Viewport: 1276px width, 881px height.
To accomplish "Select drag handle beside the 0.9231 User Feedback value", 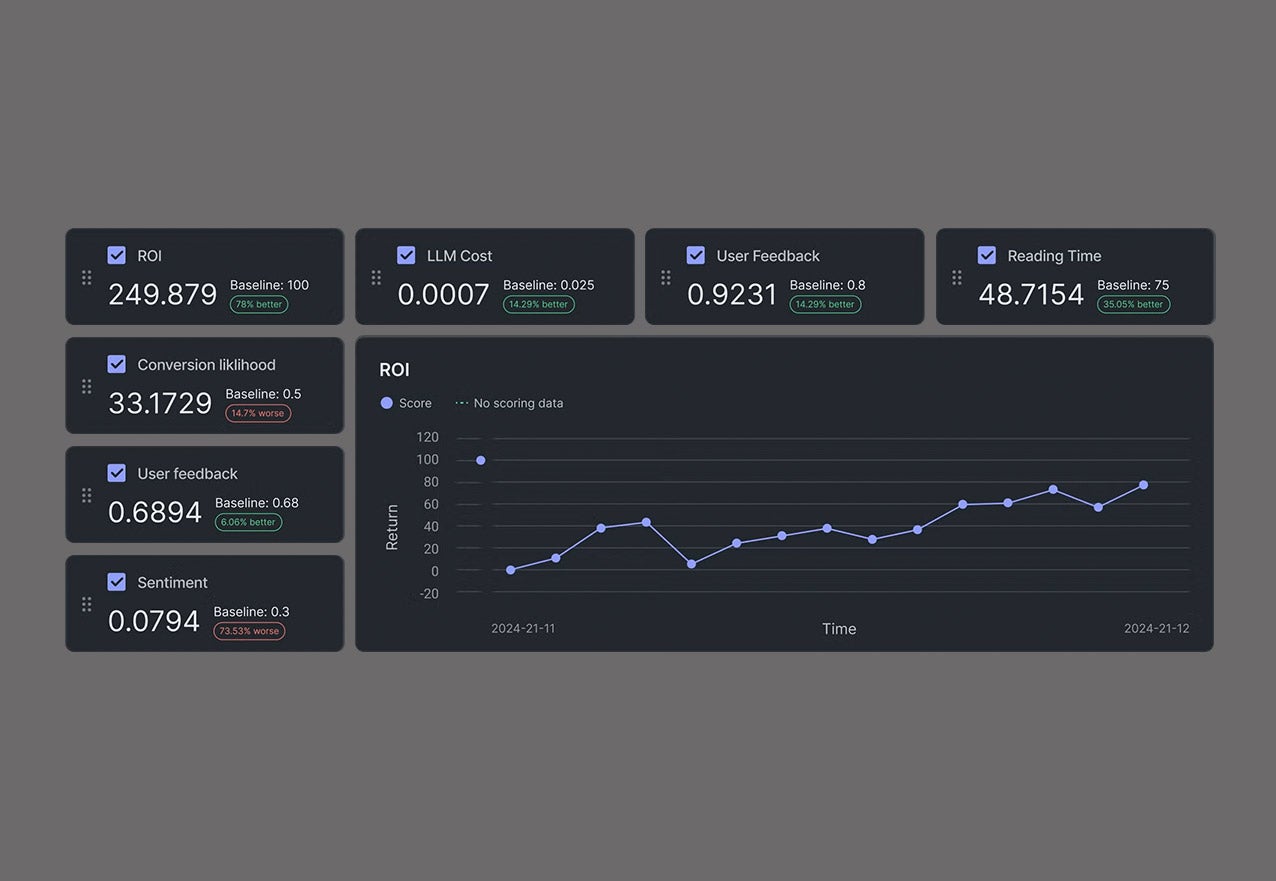I will pyautogui.click(x=666, y=277).
